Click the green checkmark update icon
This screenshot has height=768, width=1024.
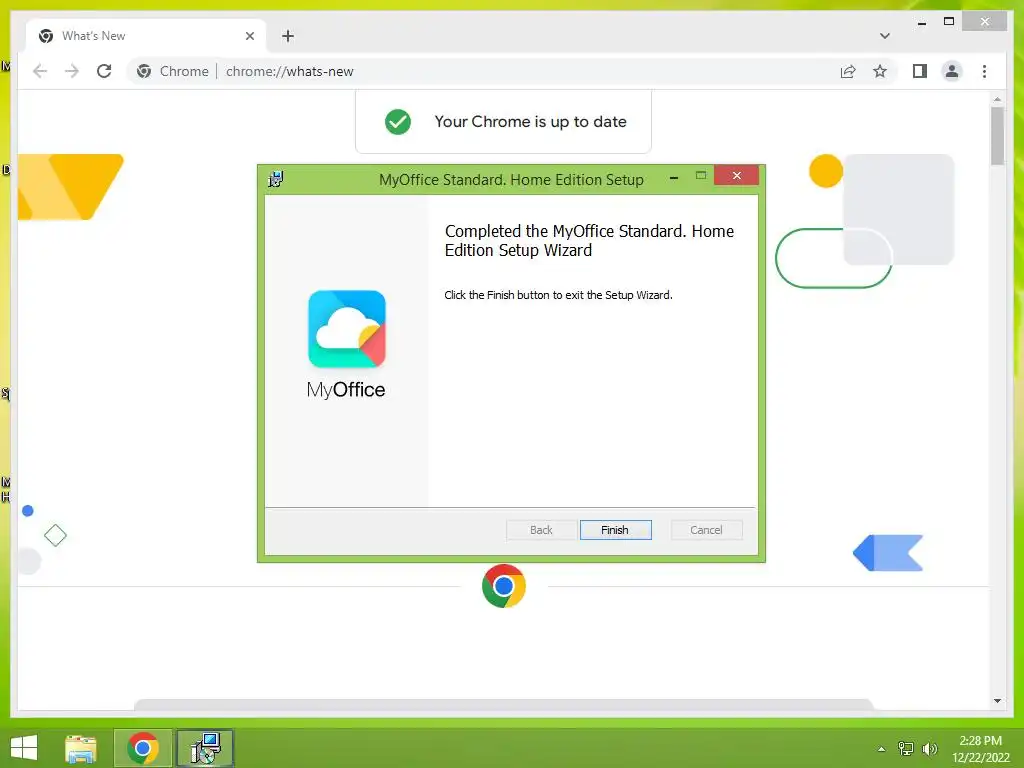pyautogui.click(x=398, y=121)
